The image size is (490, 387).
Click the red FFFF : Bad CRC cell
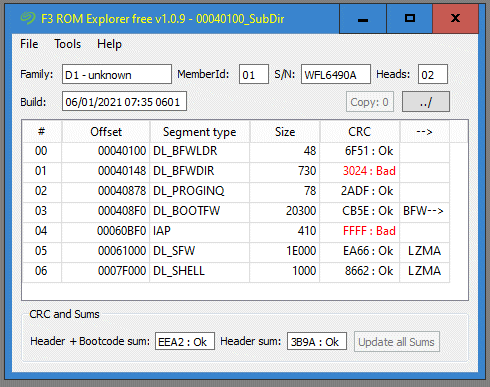pyautogui.click(x=360, y=231)
